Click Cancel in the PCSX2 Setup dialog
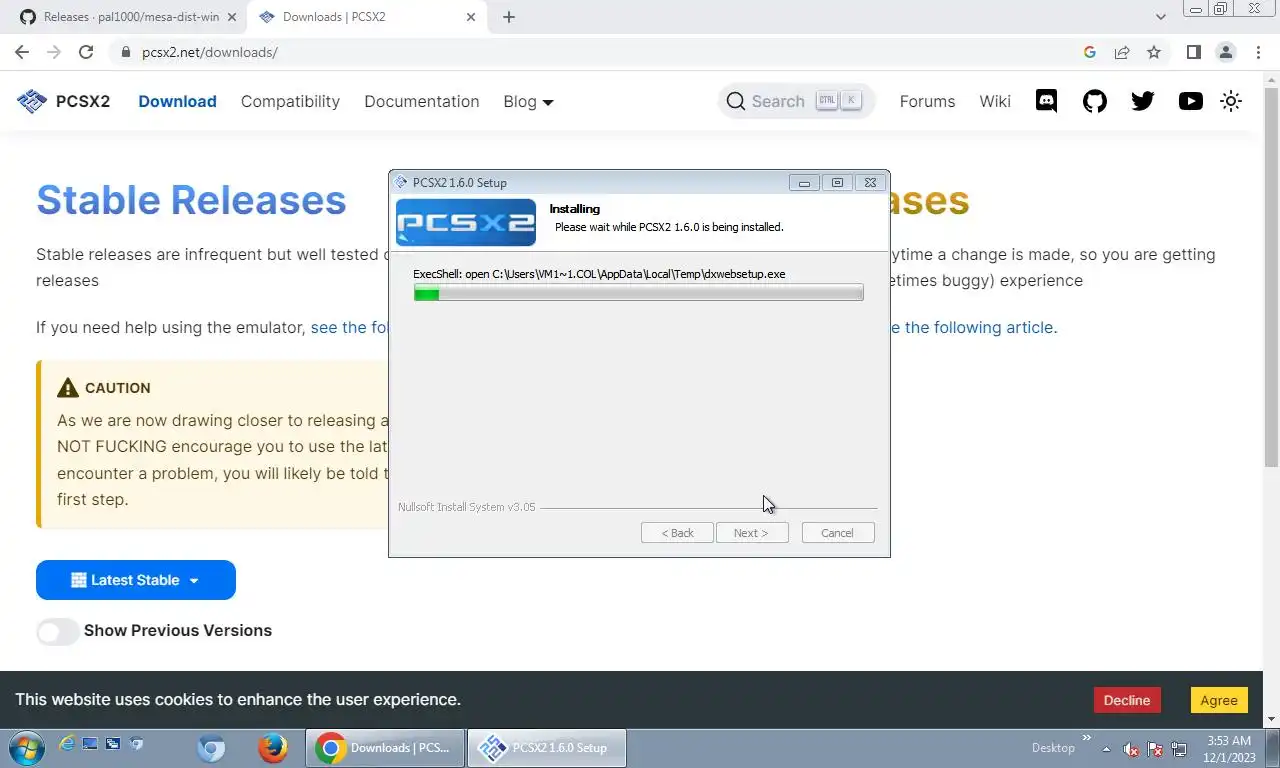This screenshot has height=768, width=1280. click(838, 533)
